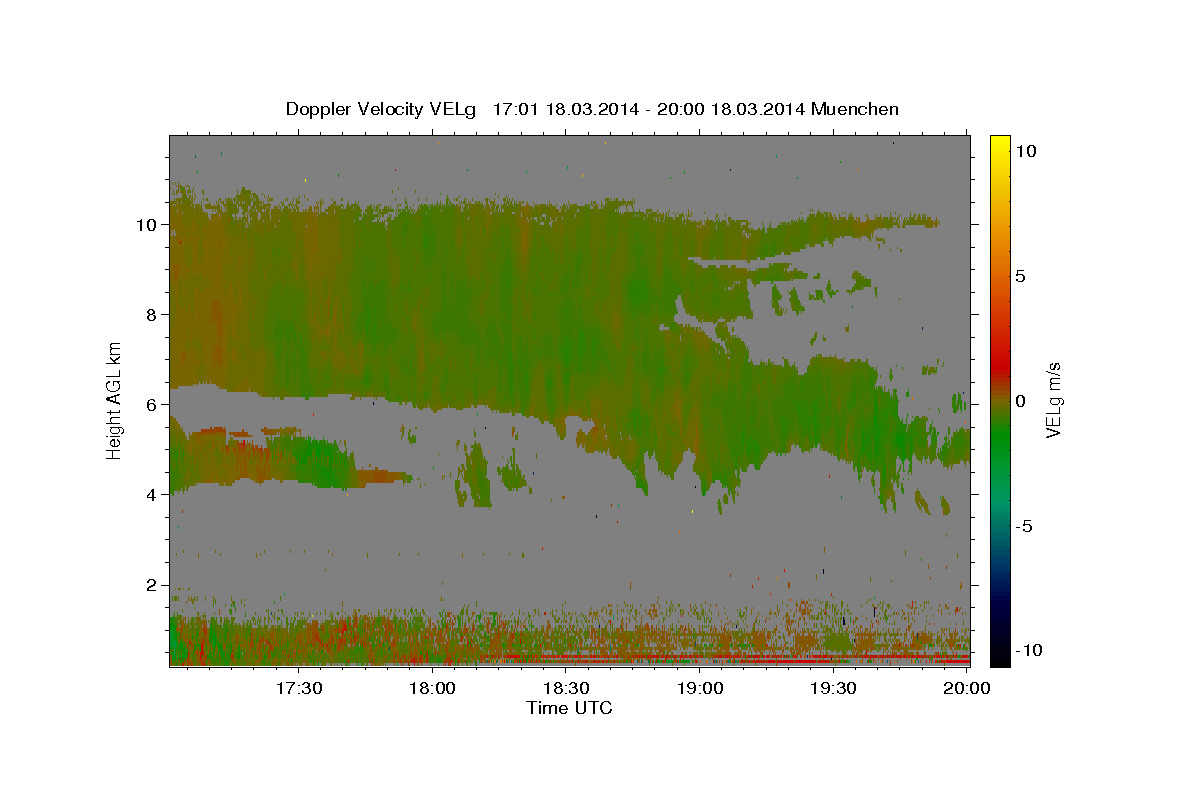Click the 'VELg m/s' colorbar title
The image size is (1200, 800).
tap(1054, 400)
